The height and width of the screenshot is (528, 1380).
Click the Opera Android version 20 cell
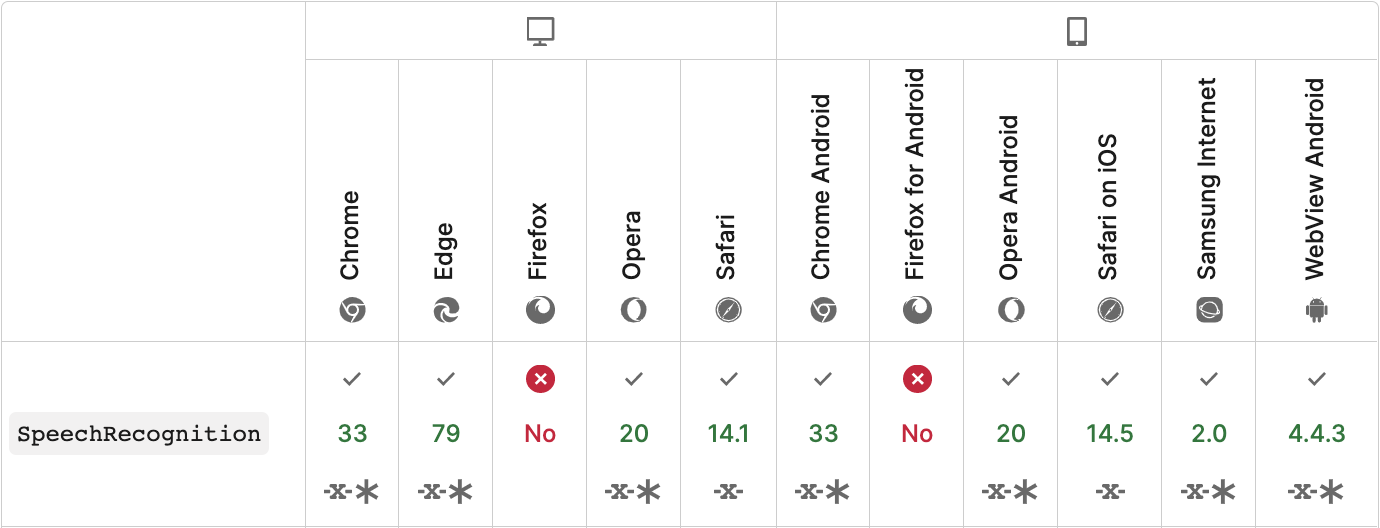1011,434
